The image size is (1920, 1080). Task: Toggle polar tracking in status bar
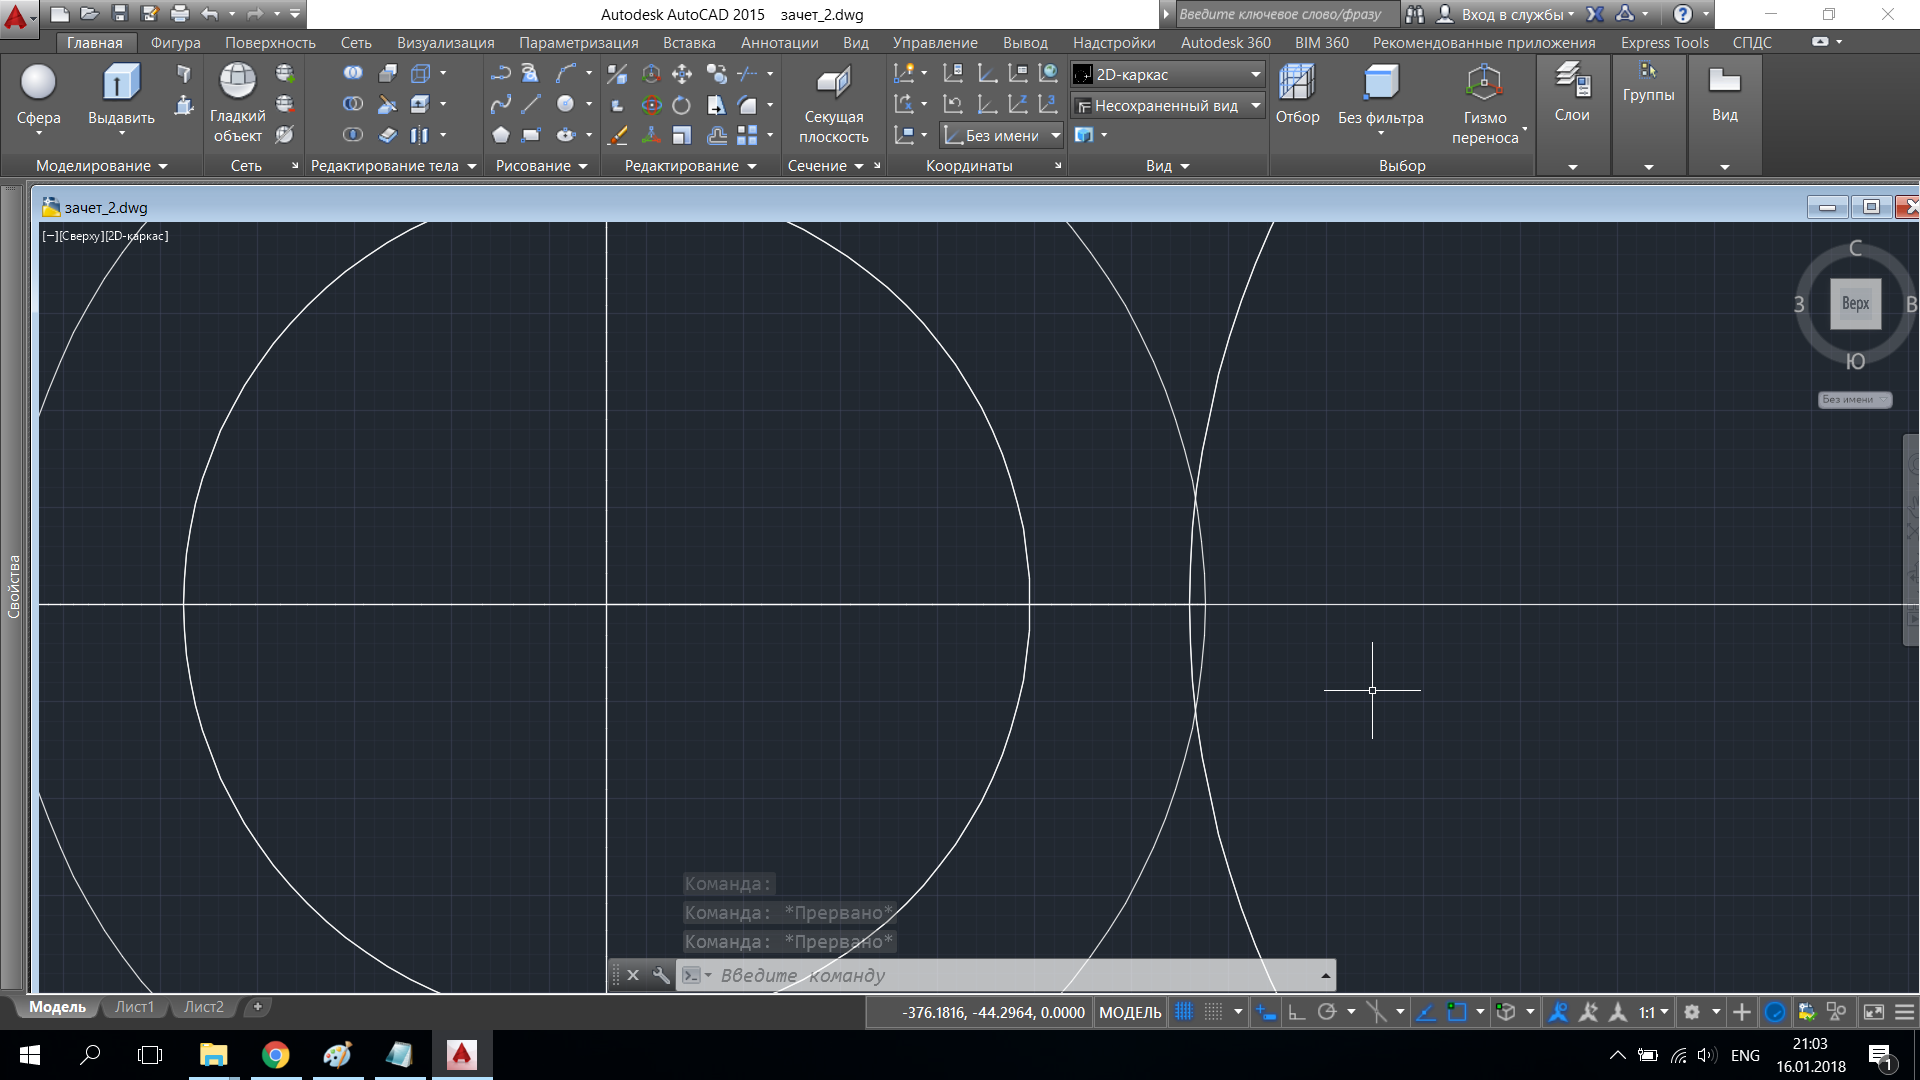point(1327,1012)
